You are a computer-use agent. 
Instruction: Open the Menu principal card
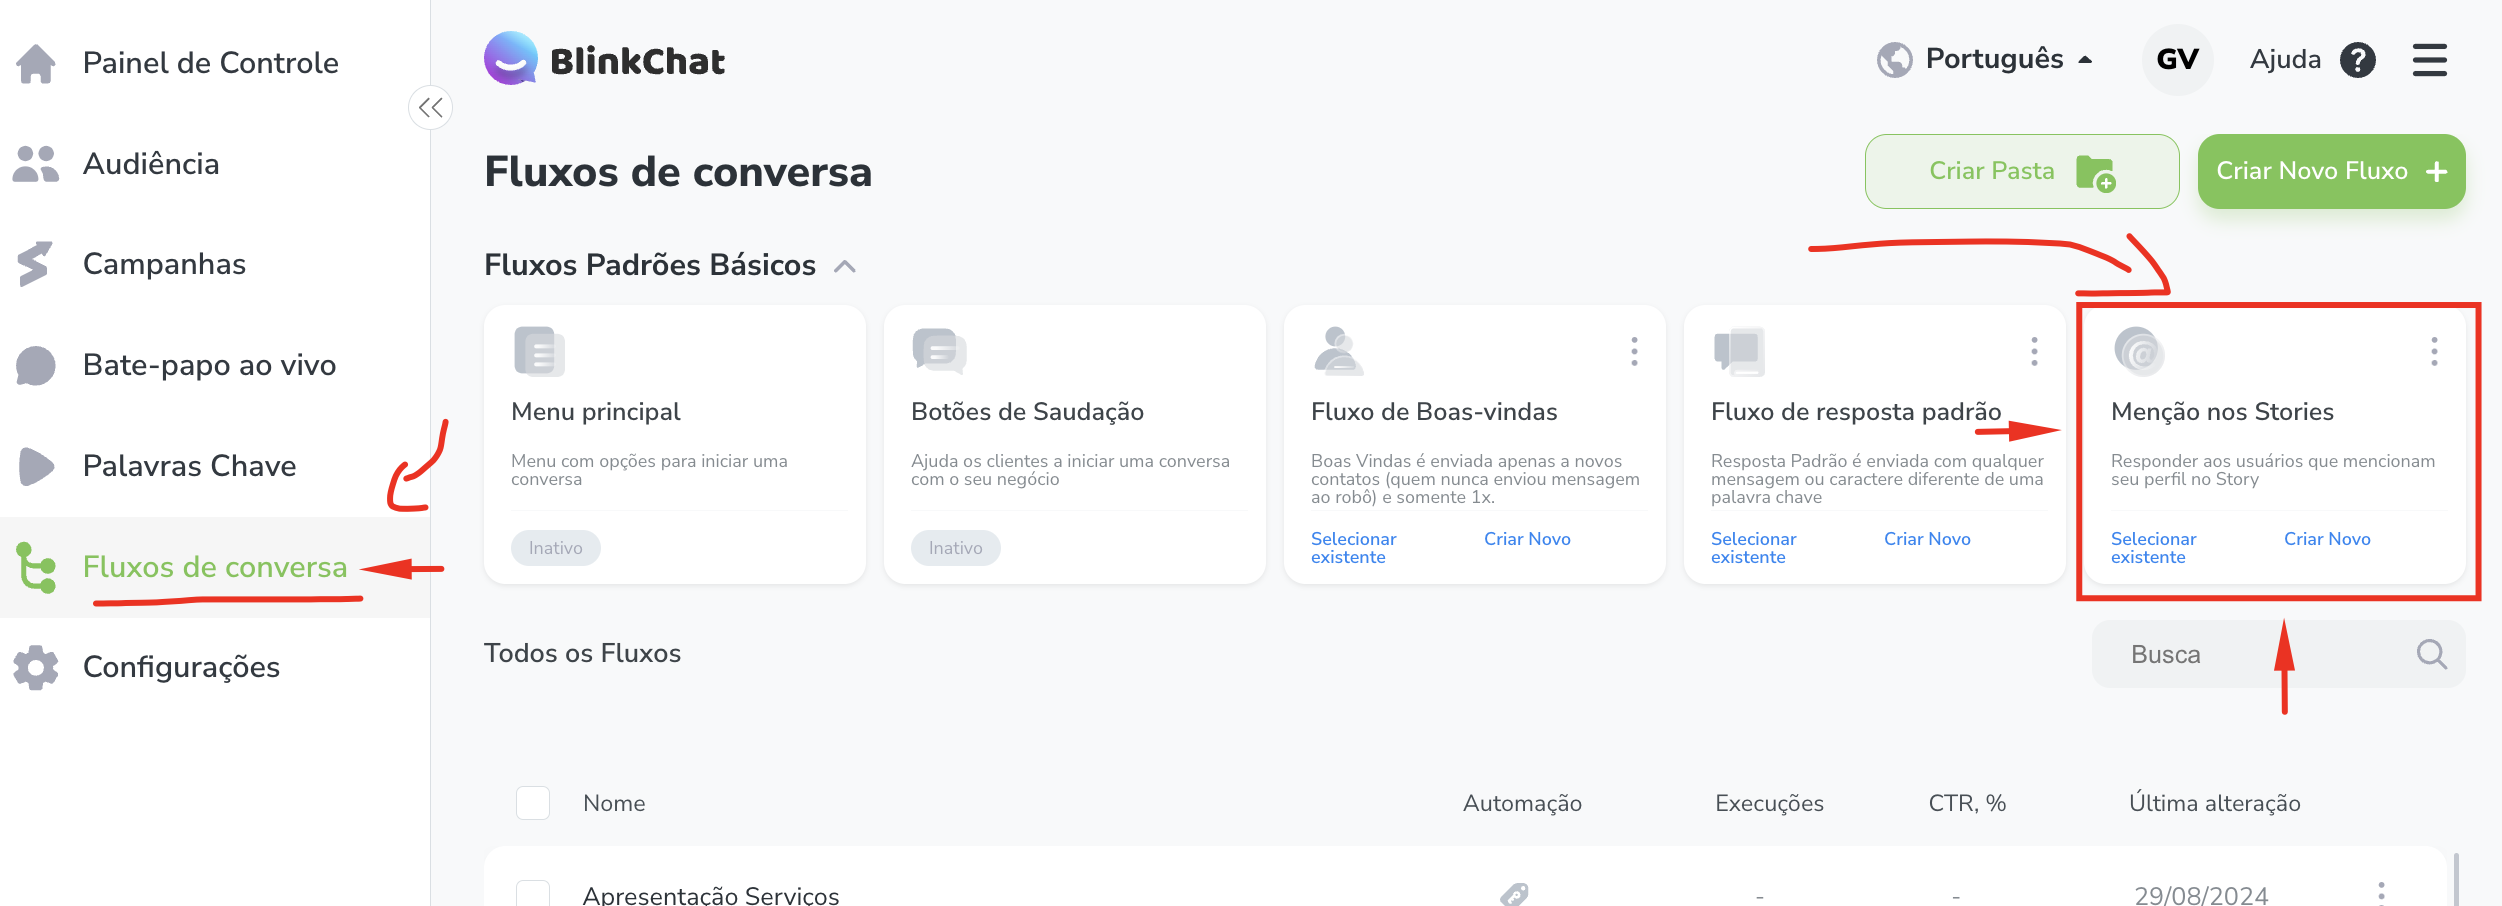coord(675,444)
